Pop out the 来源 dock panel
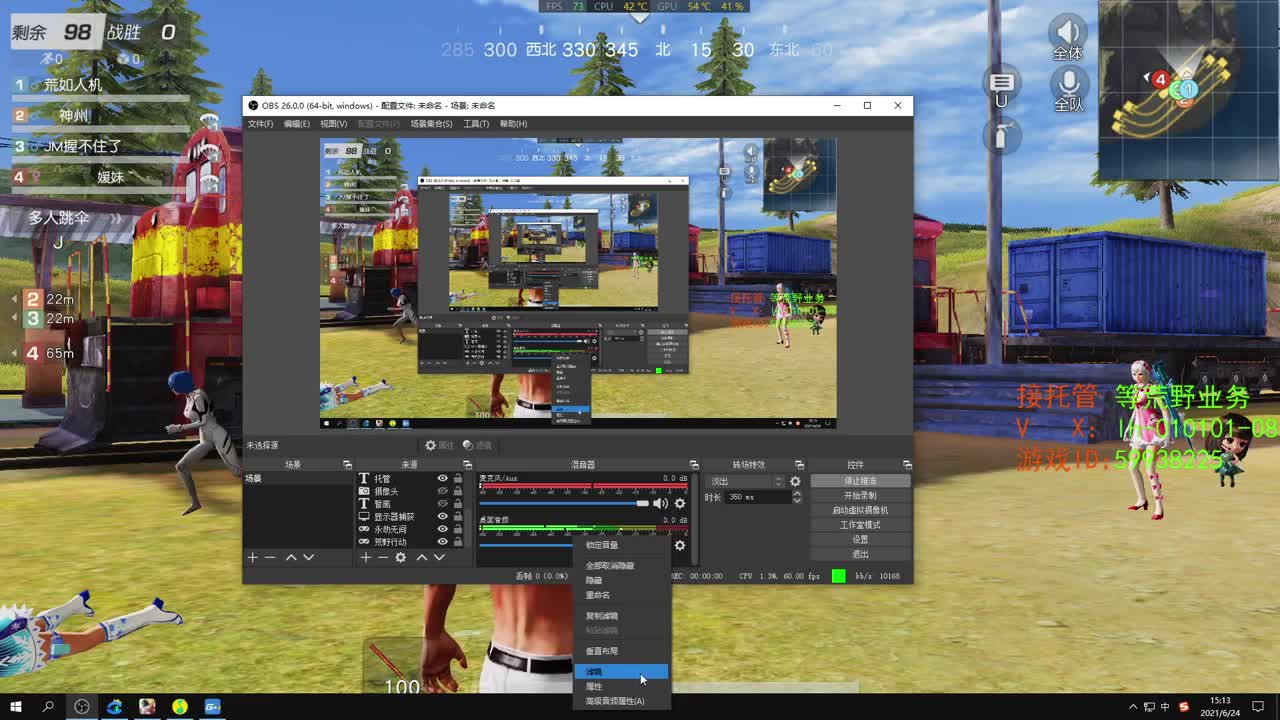The image size is (1280, 720). 466,465
